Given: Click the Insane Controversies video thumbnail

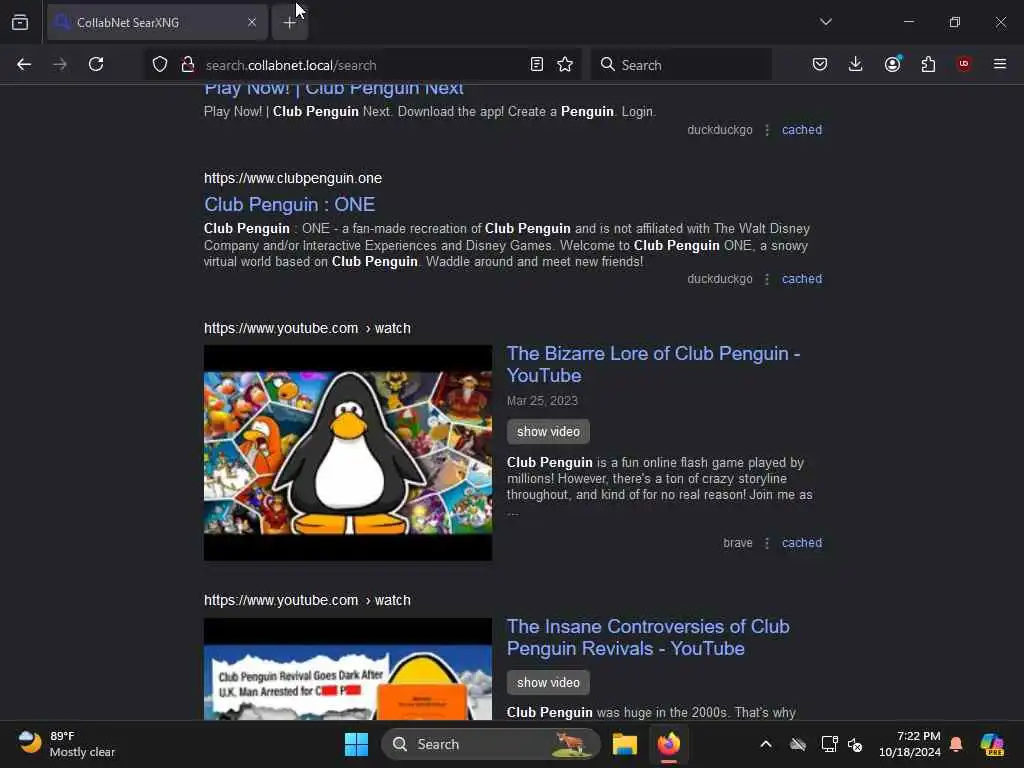Looking at the screenshot, I should point(347,669).
